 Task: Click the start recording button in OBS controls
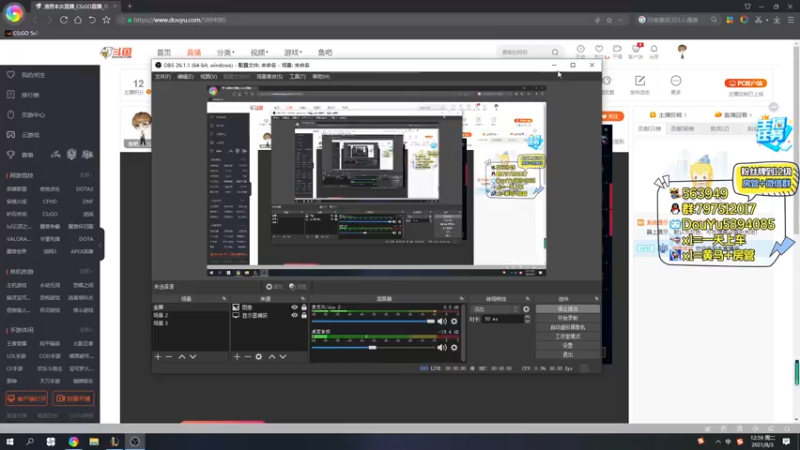tap(568, 318)
